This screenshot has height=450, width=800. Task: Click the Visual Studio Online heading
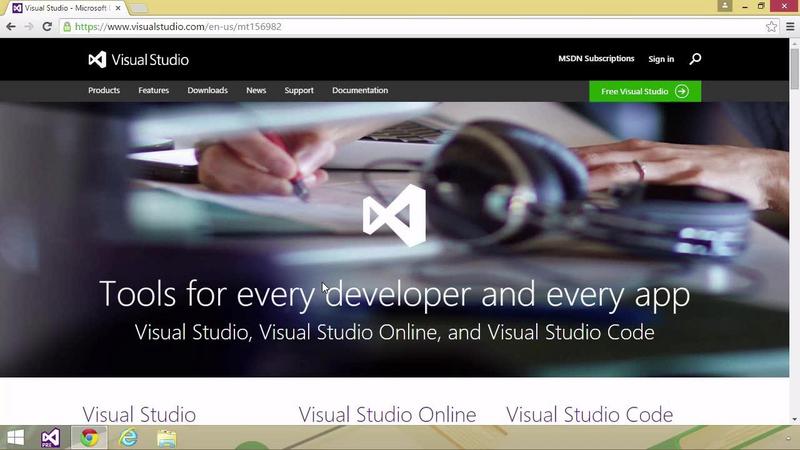pyautogui.click(x=387, y=414)
